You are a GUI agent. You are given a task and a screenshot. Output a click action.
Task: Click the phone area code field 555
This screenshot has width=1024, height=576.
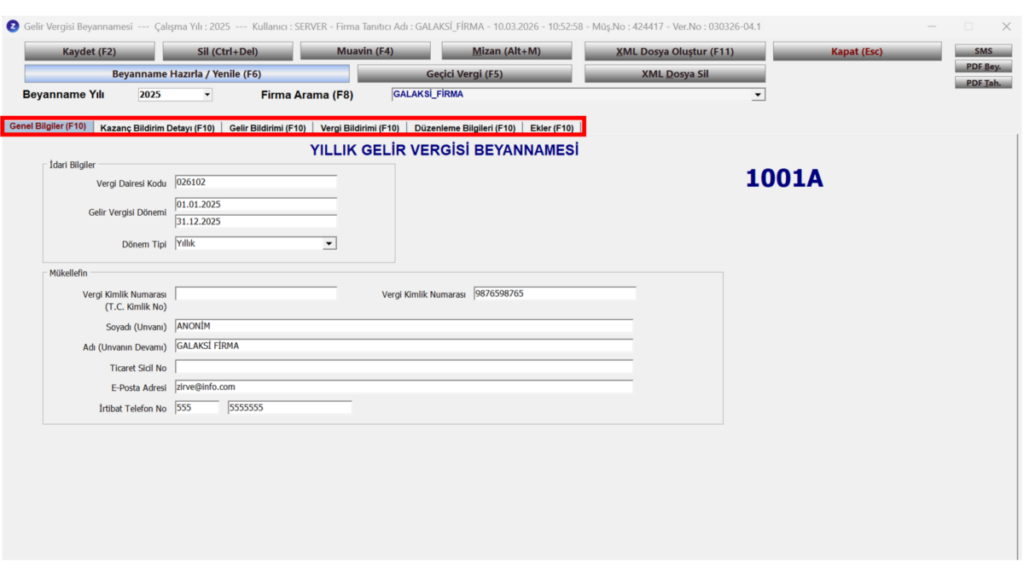pos(197,408)
